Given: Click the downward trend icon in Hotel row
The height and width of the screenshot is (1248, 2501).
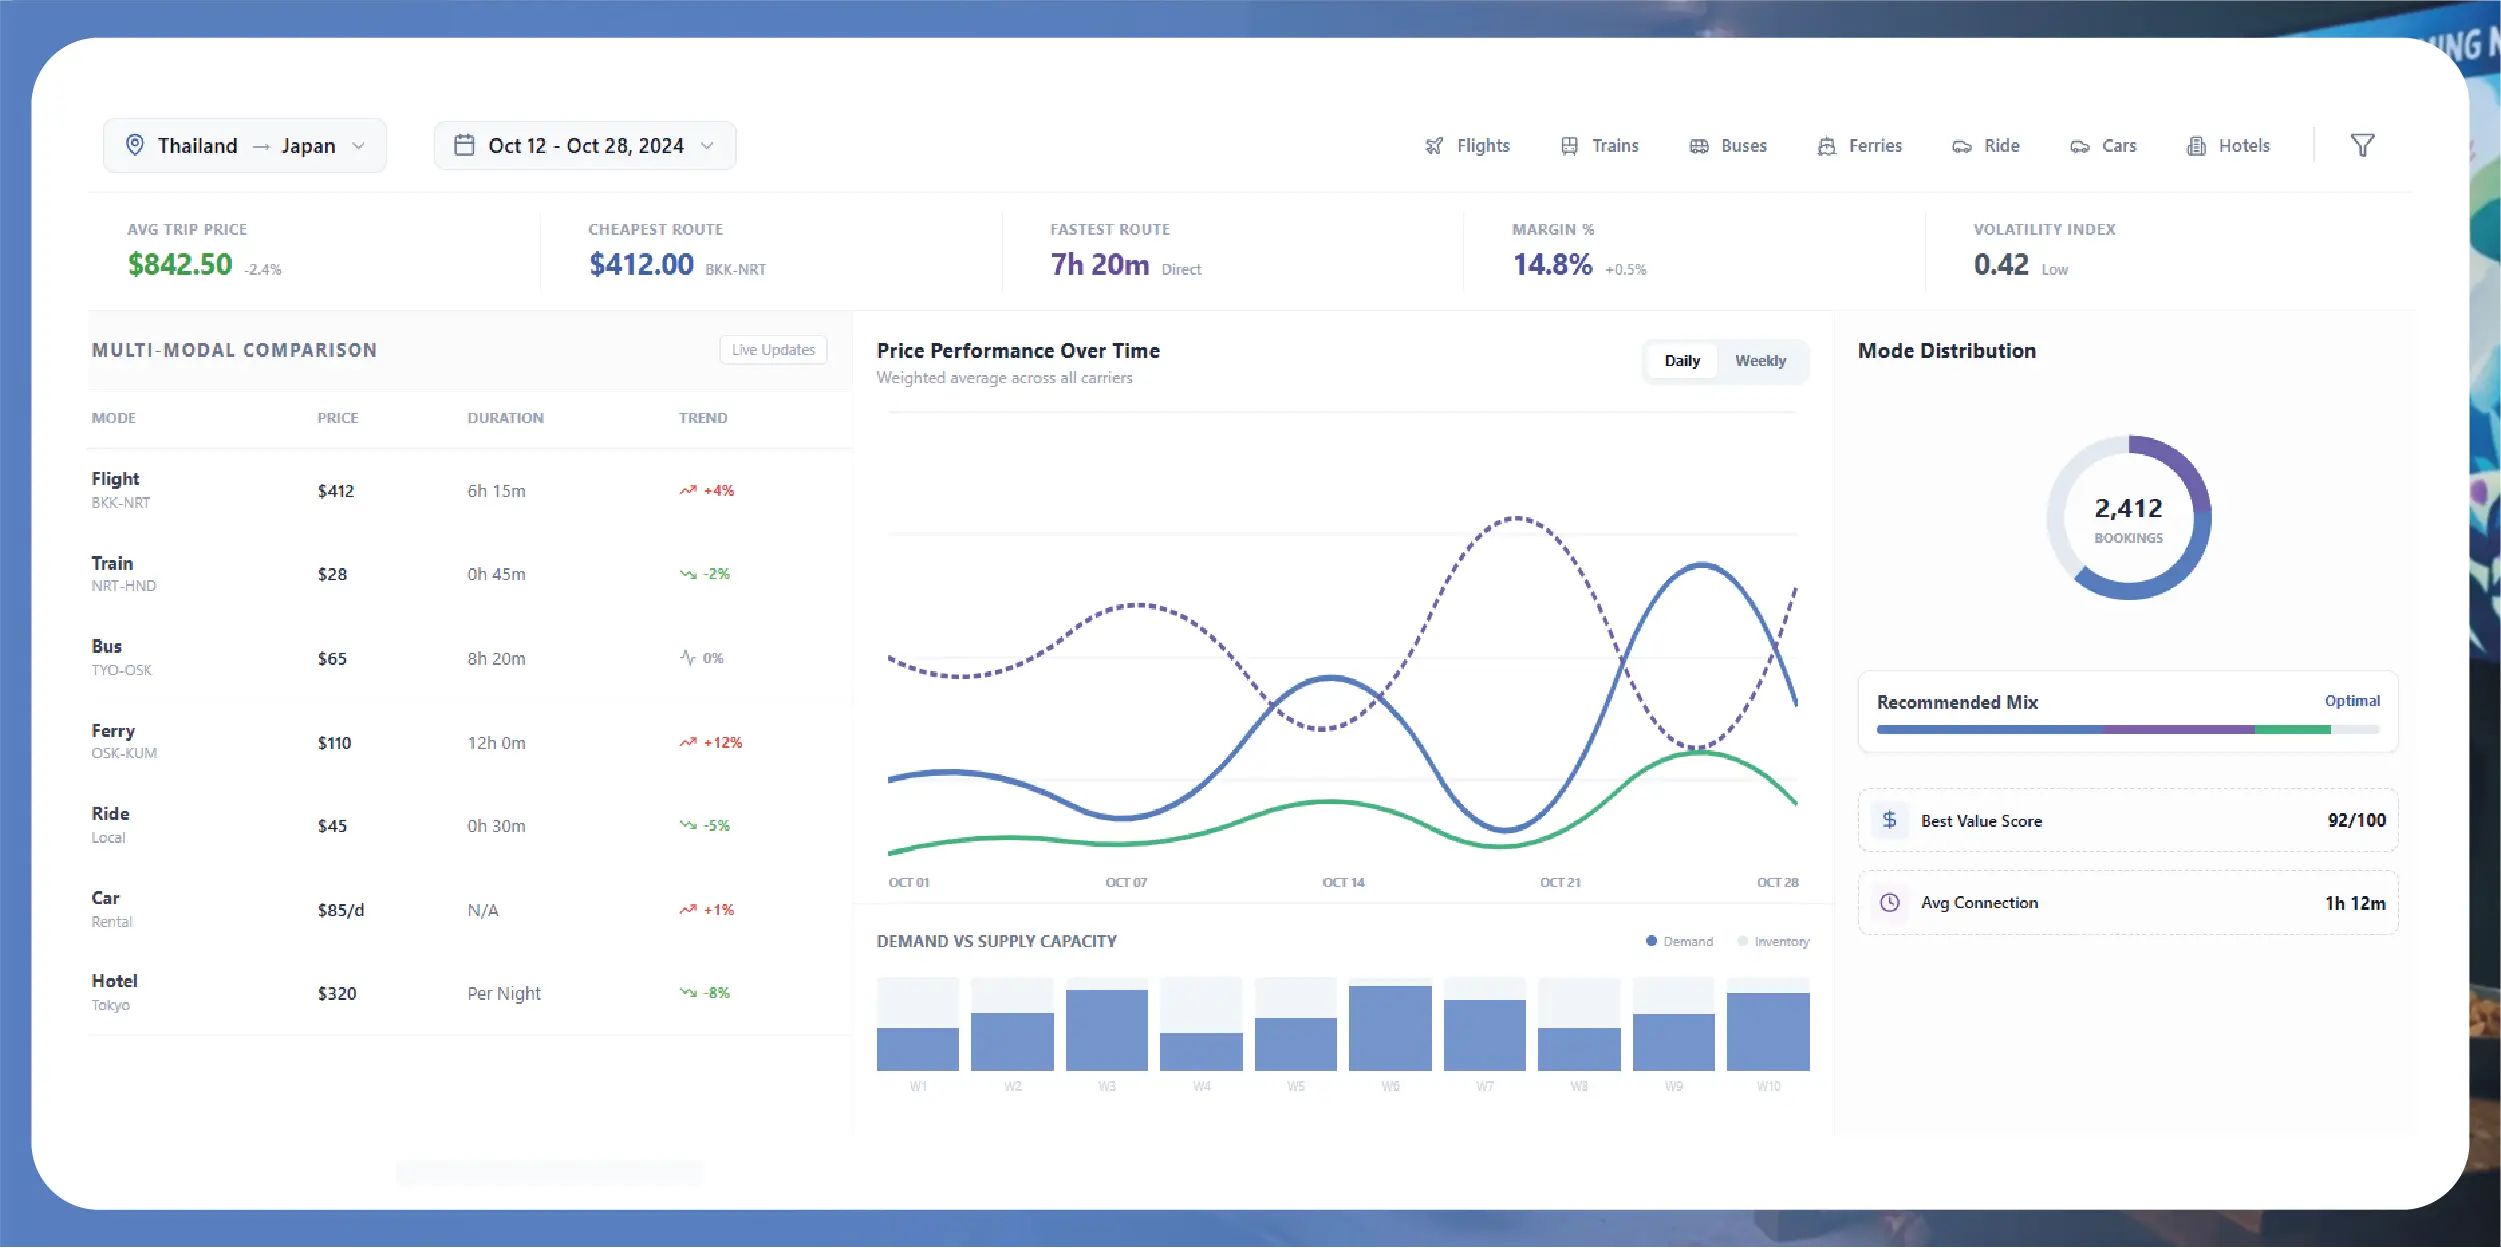Looking at the screenshot, I should (688, 992).
